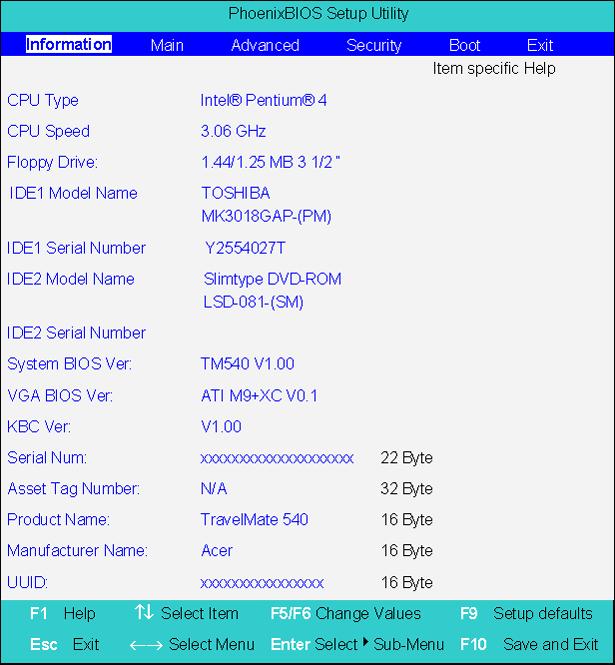Click '16 Byte' next to Manufacturer Name
The width and height of the screenshot is (615, 665).
coord(406,551)
